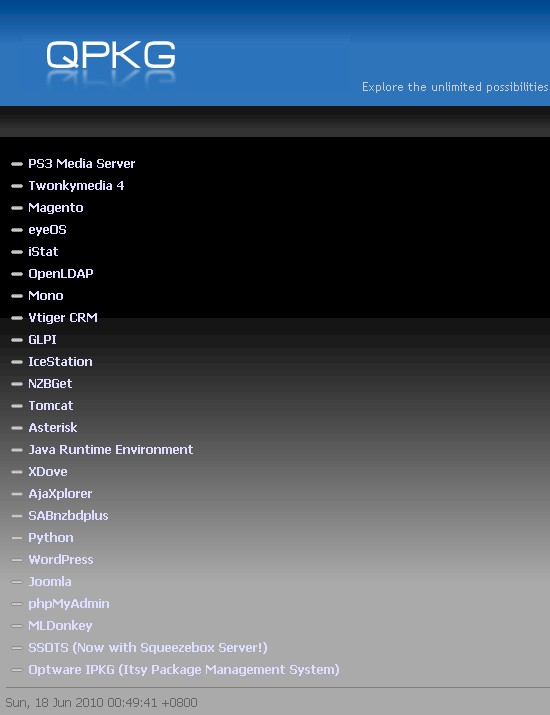Click the phpMyAdmin package link
The width and height of the screenshot is (550, 715).
coord(69,604)
